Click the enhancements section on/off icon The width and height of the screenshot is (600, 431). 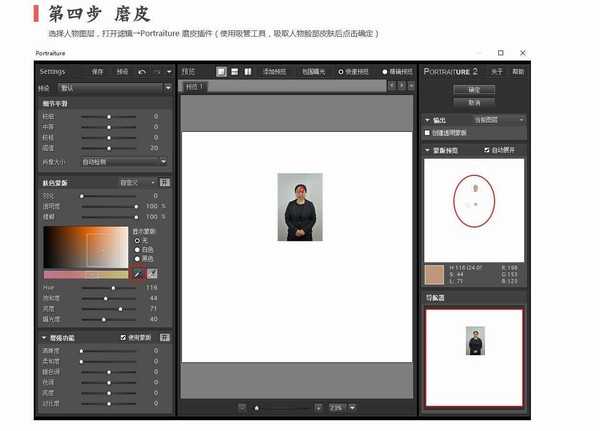click(x=165, y=337)
